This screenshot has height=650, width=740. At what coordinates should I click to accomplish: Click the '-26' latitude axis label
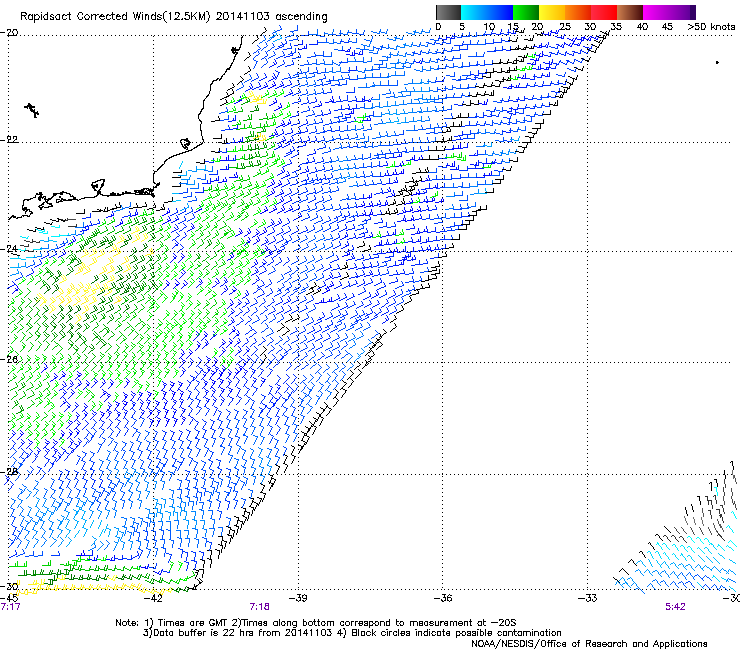click(x=9, y=360)
